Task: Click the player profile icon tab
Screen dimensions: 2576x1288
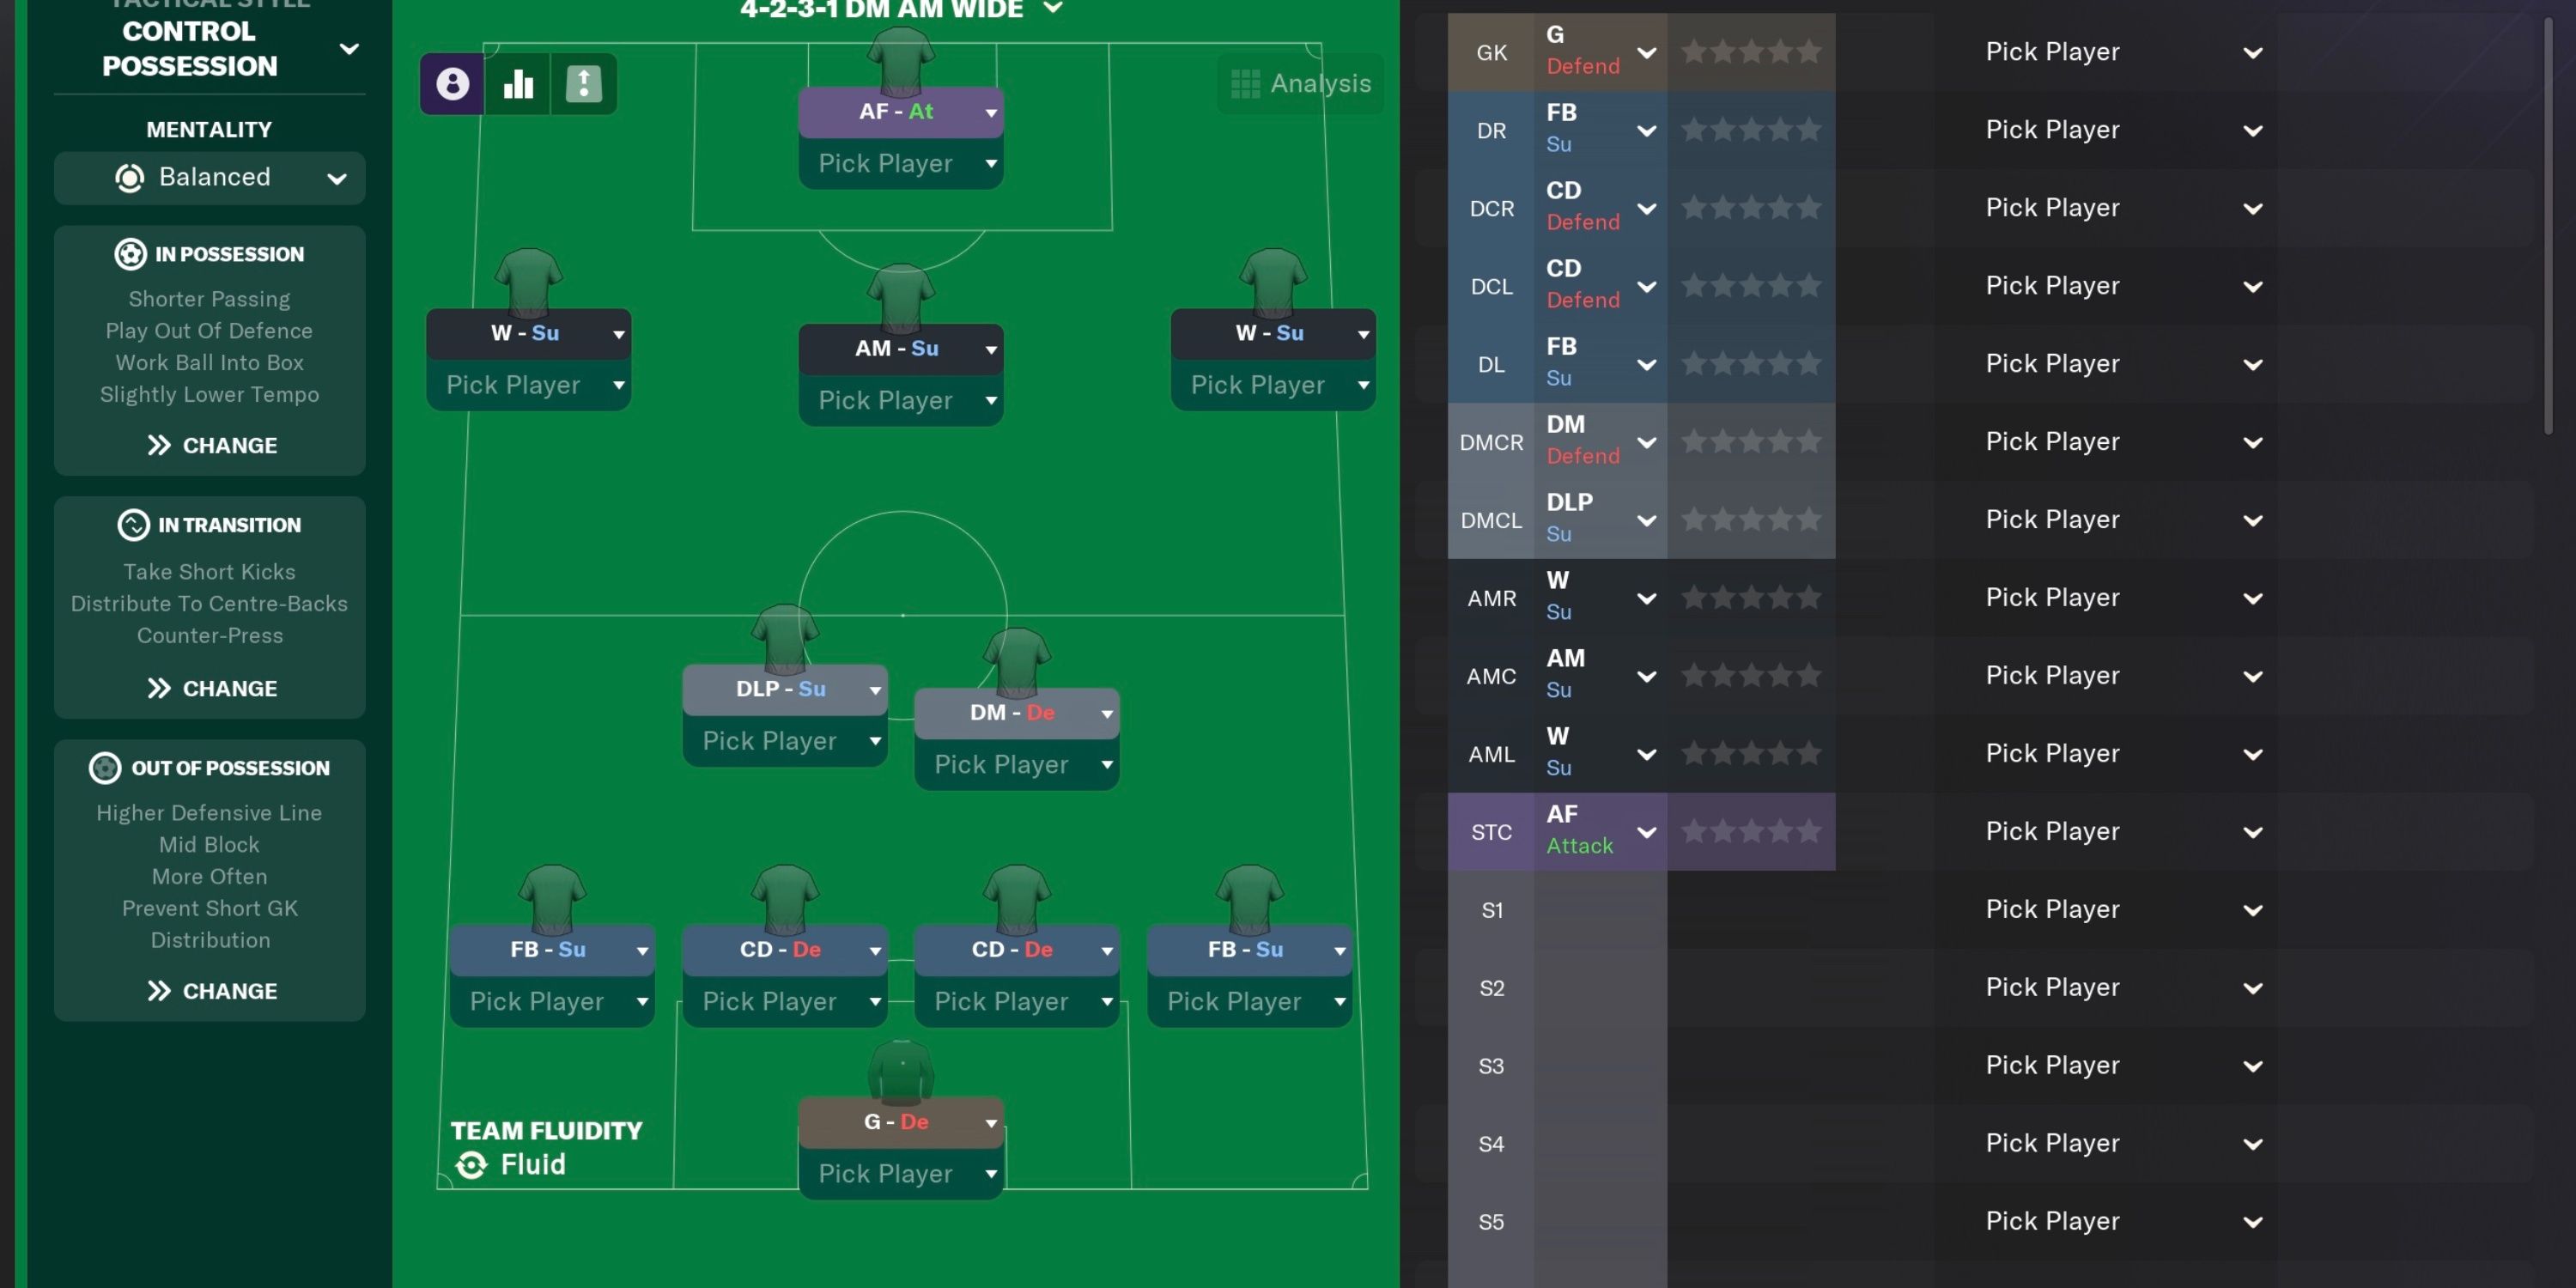Action: click(452, 84)
